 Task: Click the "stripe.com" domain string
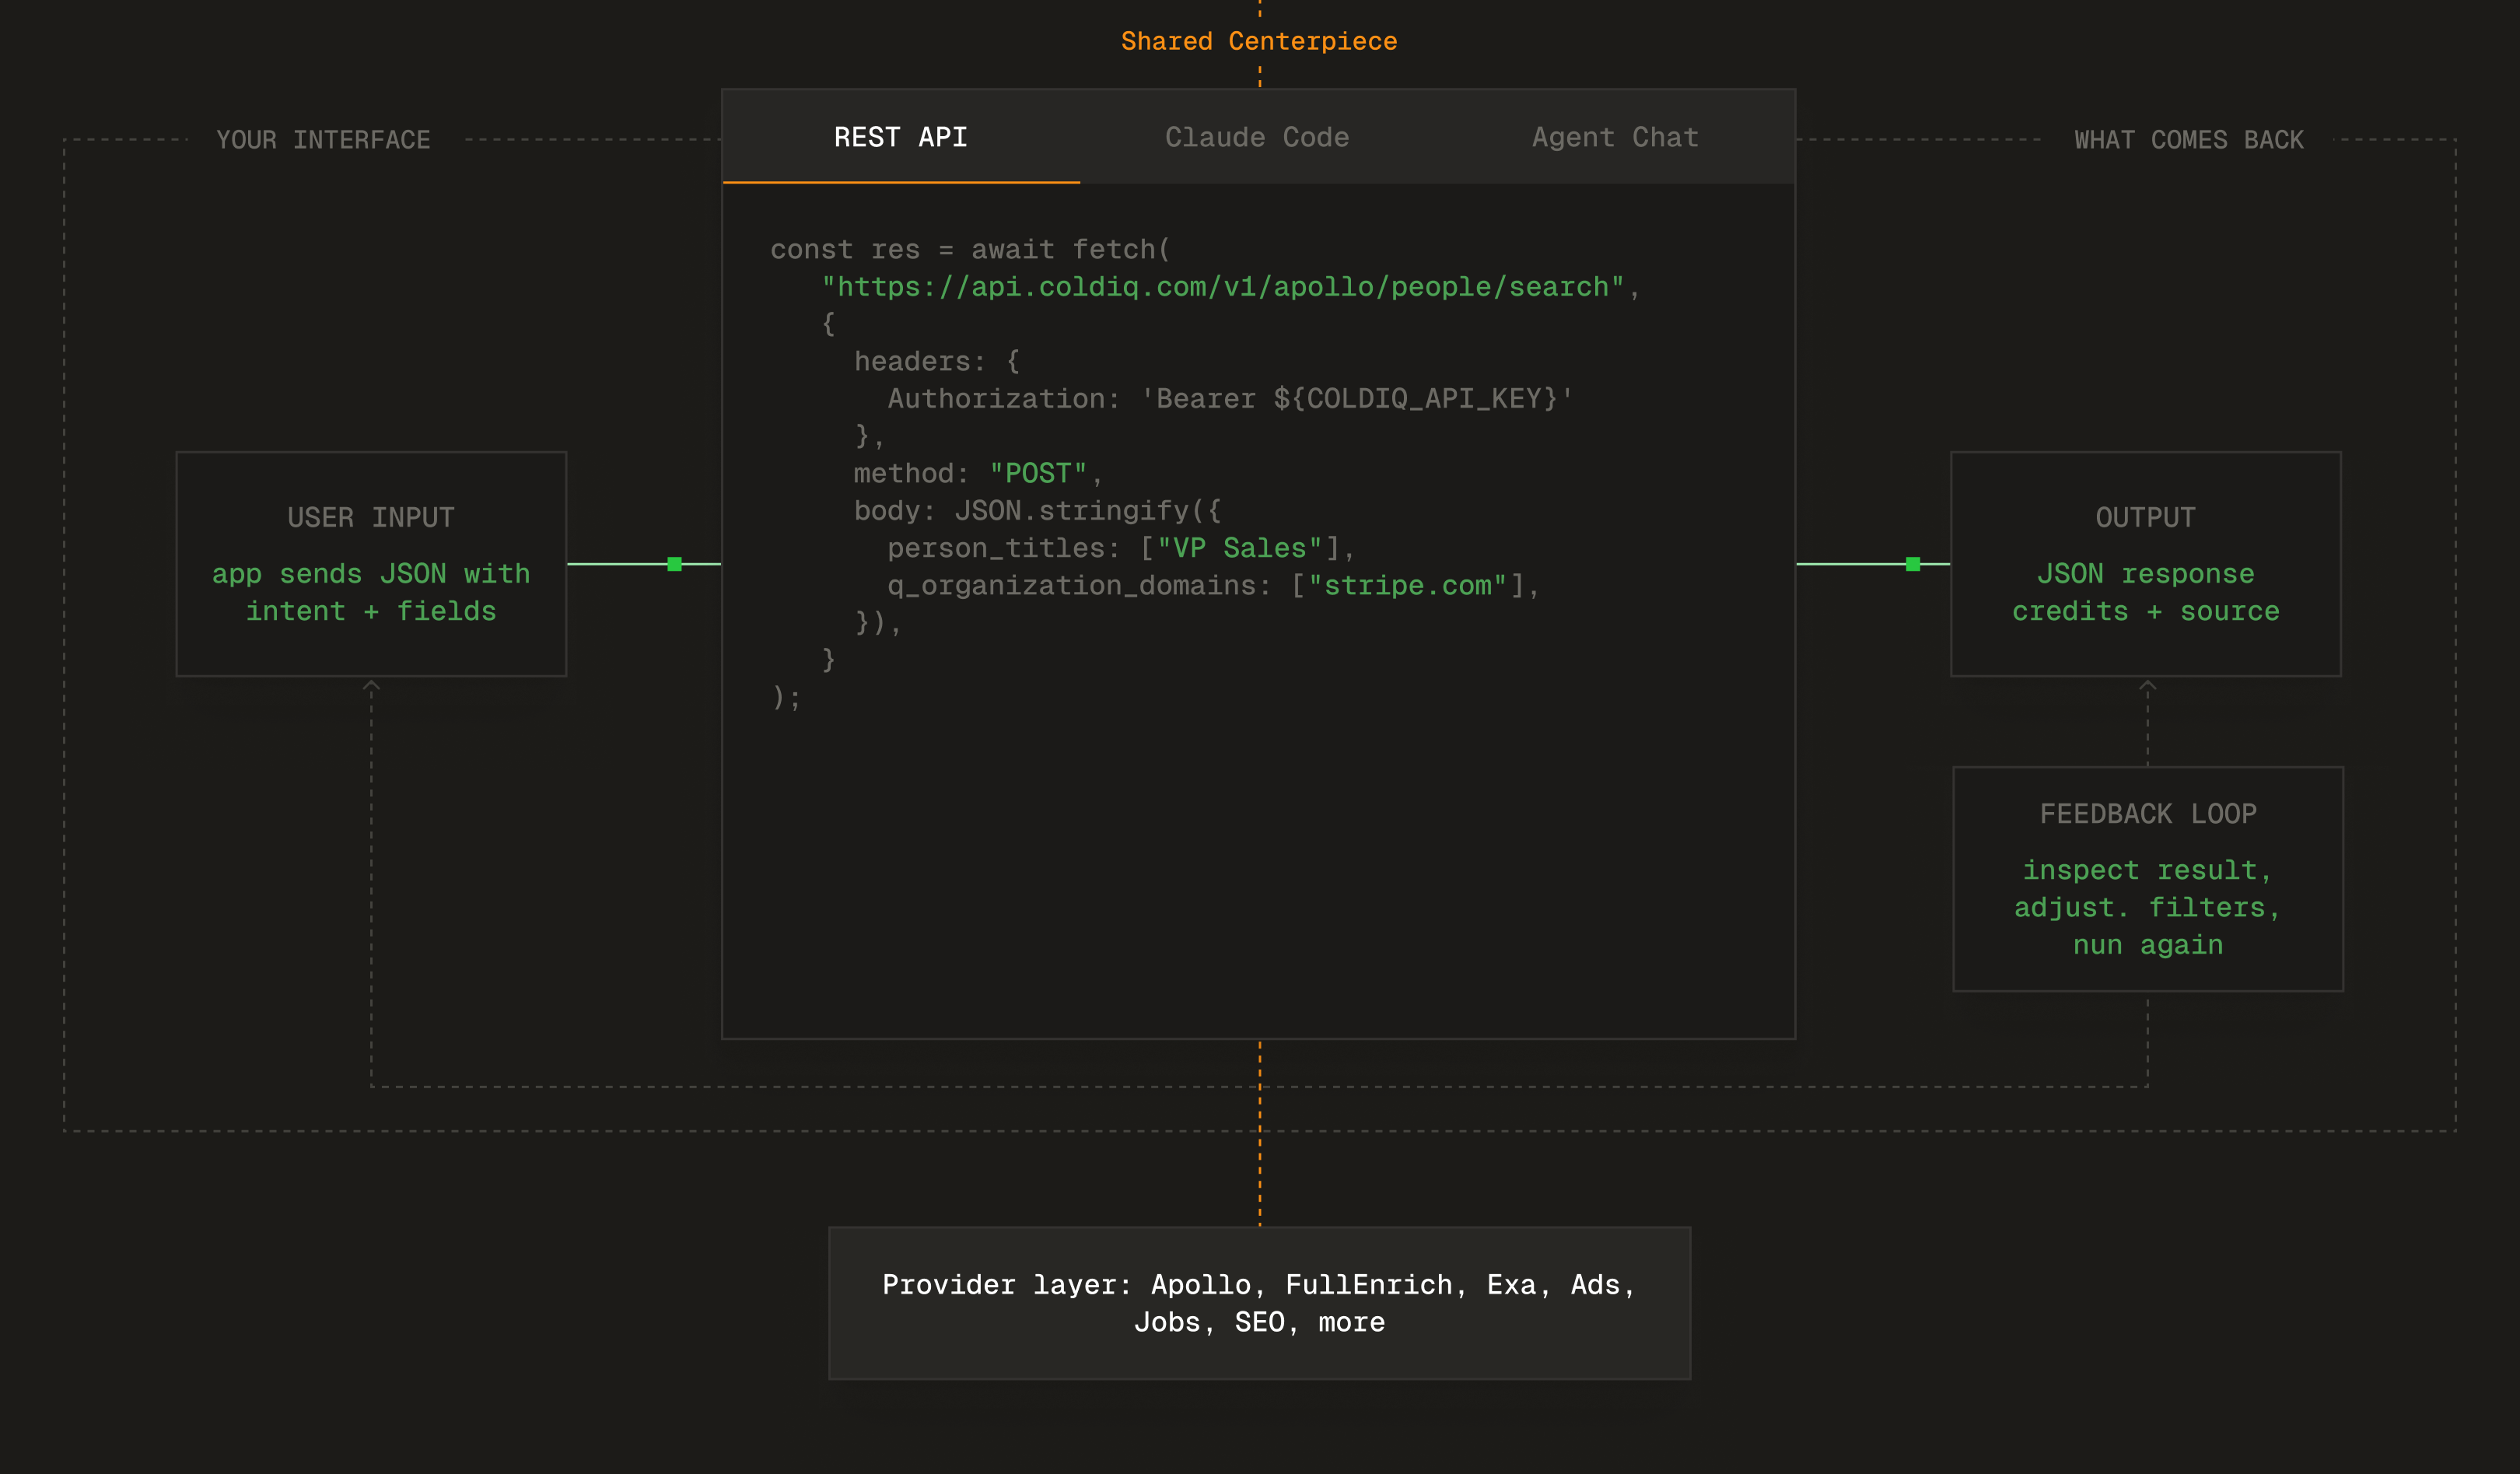(x=1407, y=585)
